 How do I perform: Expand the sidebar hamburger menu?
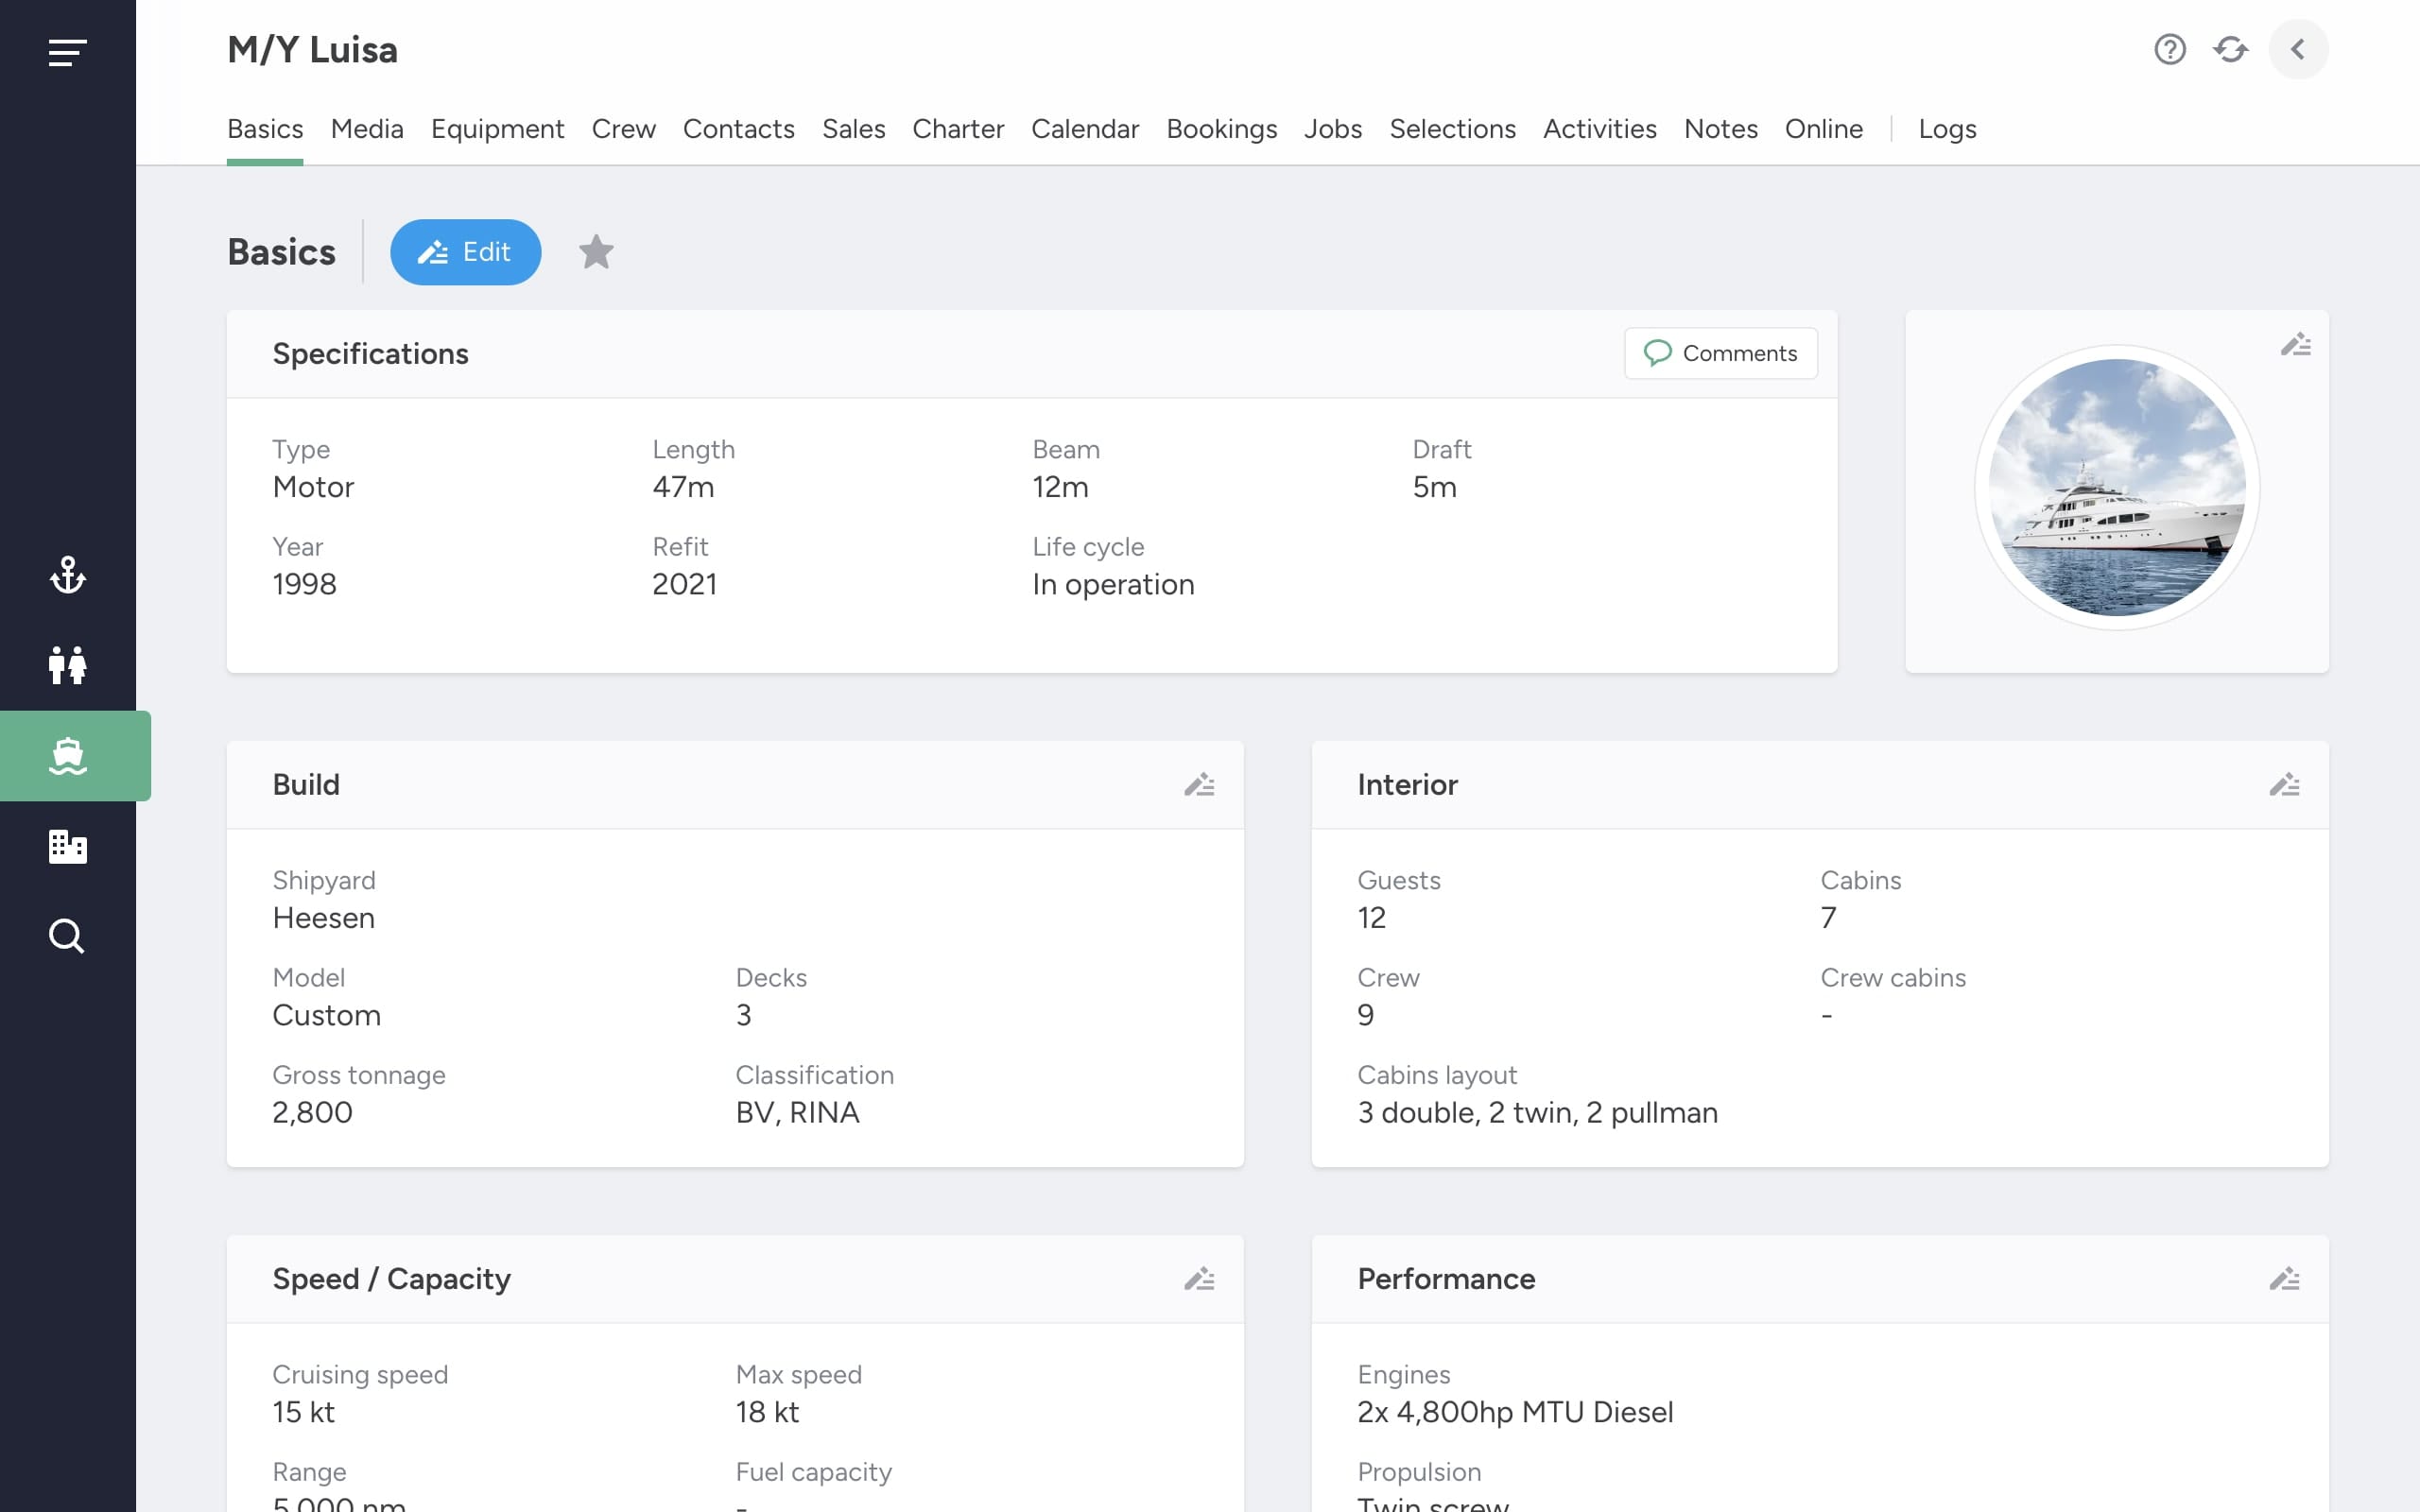coord(67,52)
